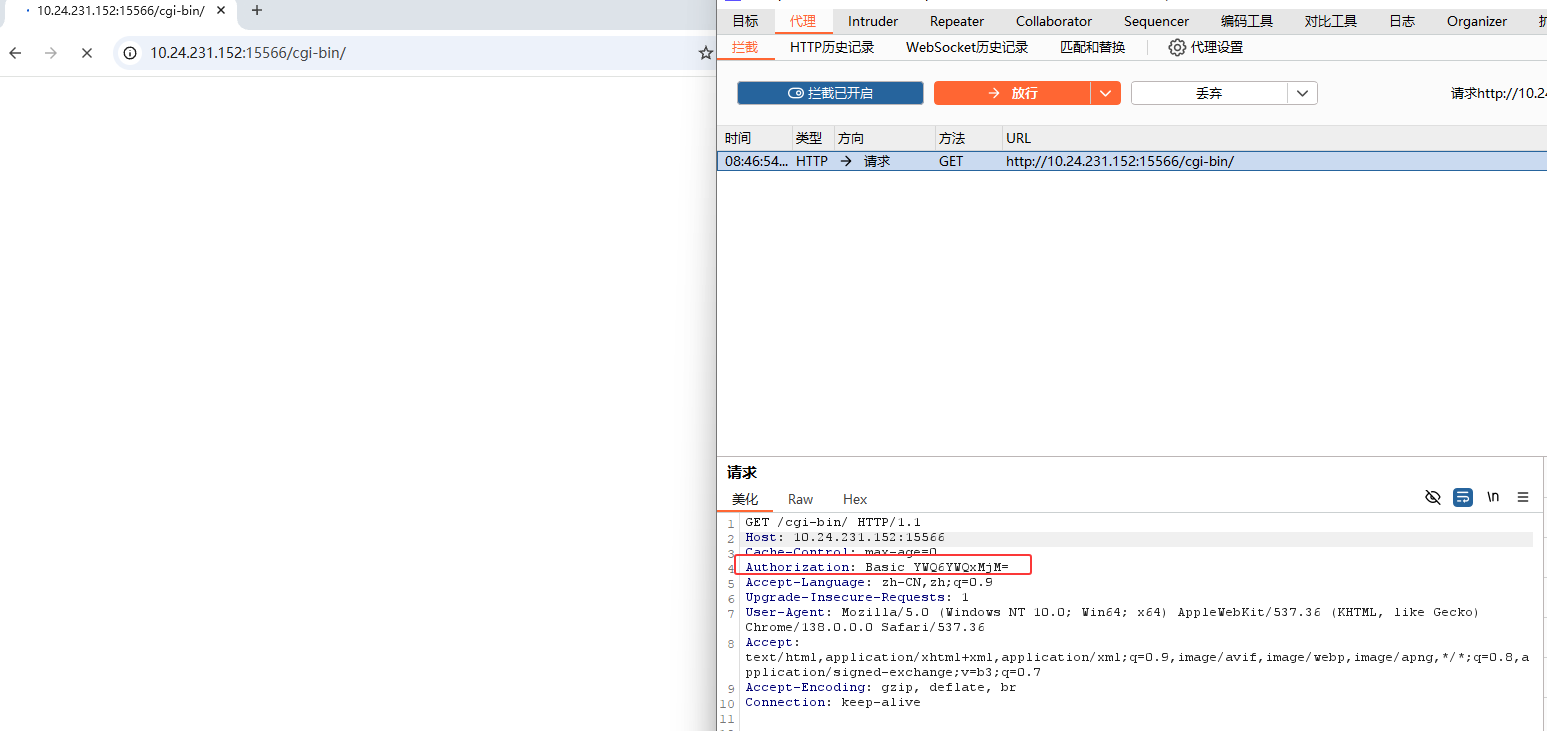Switch request view to Hex

click(x=855, y=499)
